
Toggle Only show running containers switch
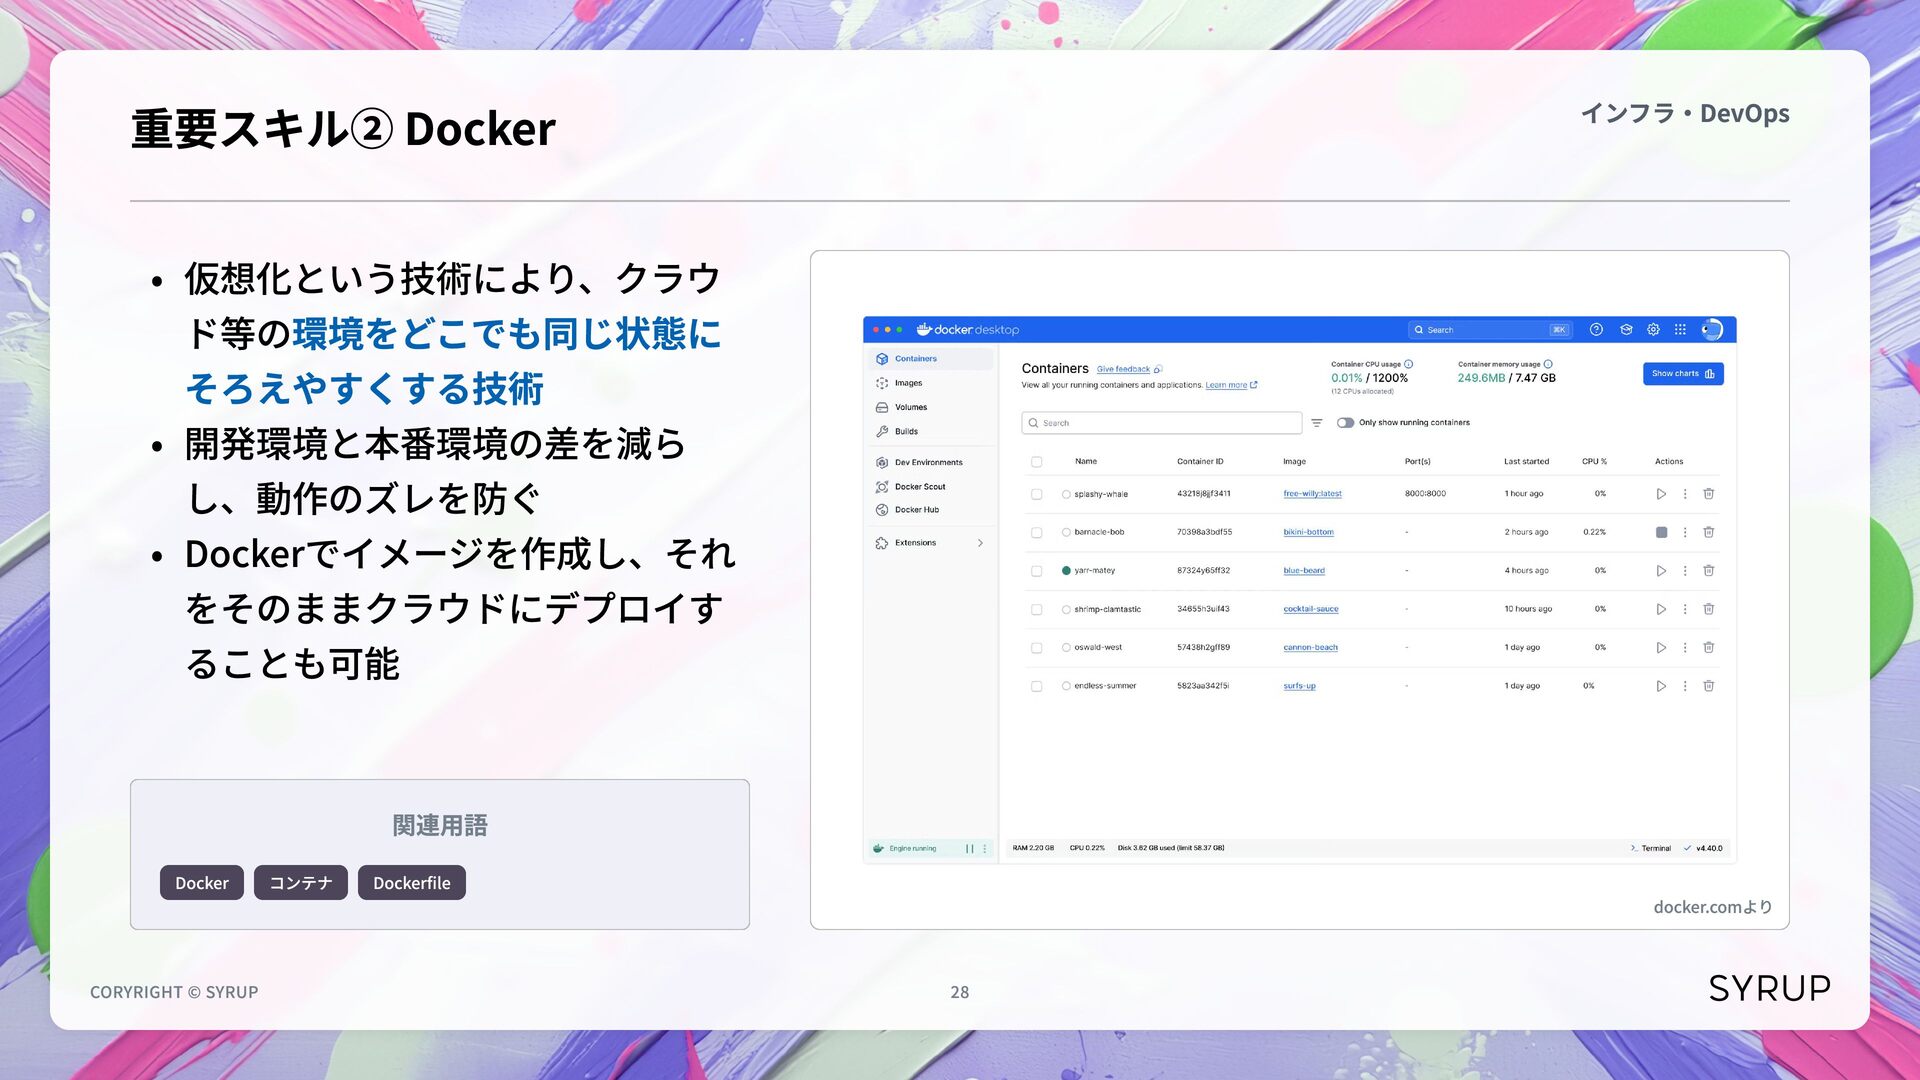tap(1346, 423)
